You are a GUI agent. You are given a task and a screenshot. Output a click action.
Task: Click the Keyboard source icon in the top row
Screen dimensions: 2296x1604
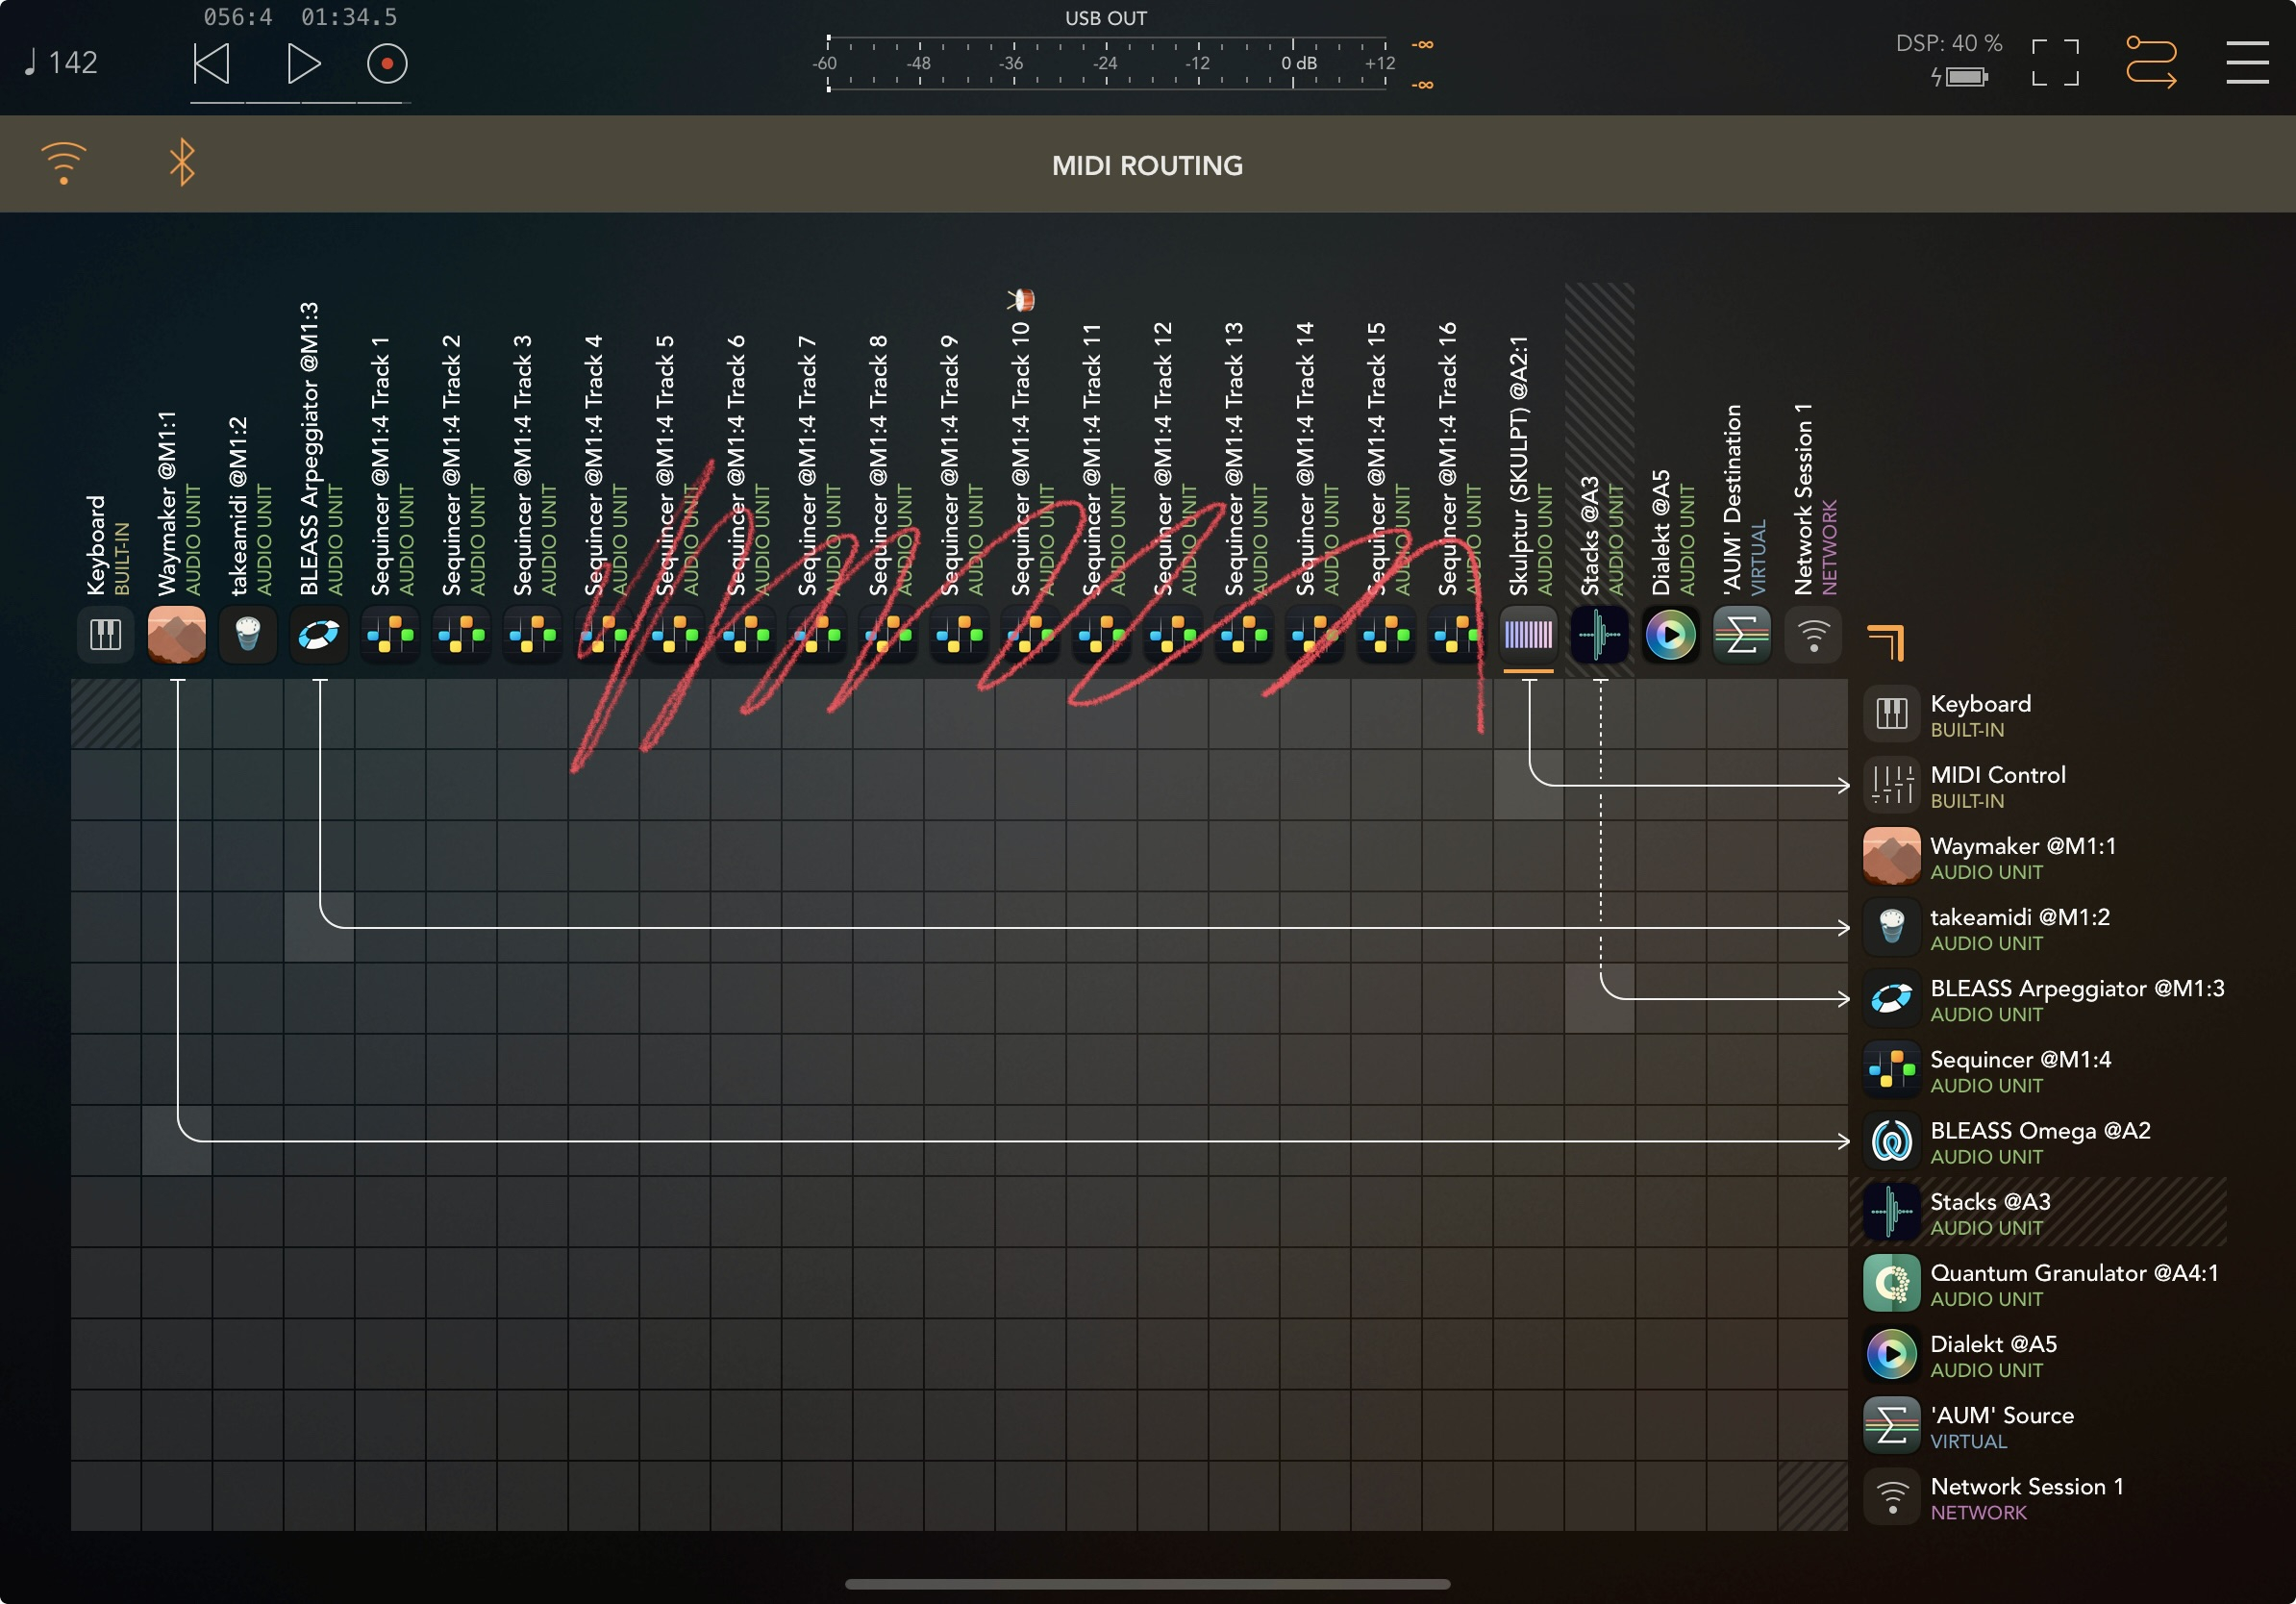coord(105,634)
